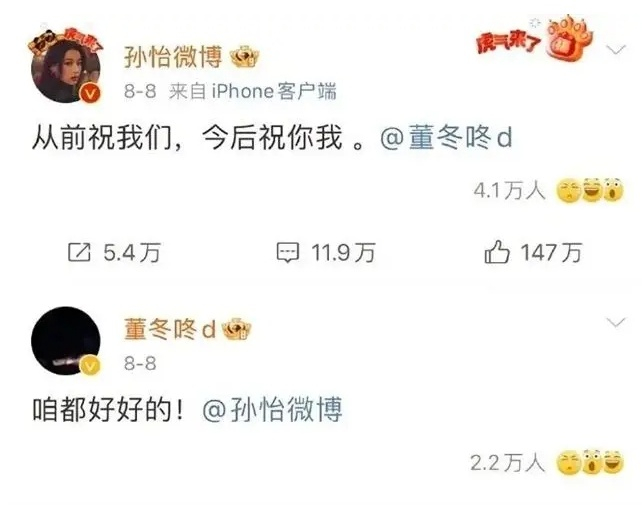Follow the @董冬咚d mention link
The width and height of the screenshot is (642, 525).
click(446, 138)
